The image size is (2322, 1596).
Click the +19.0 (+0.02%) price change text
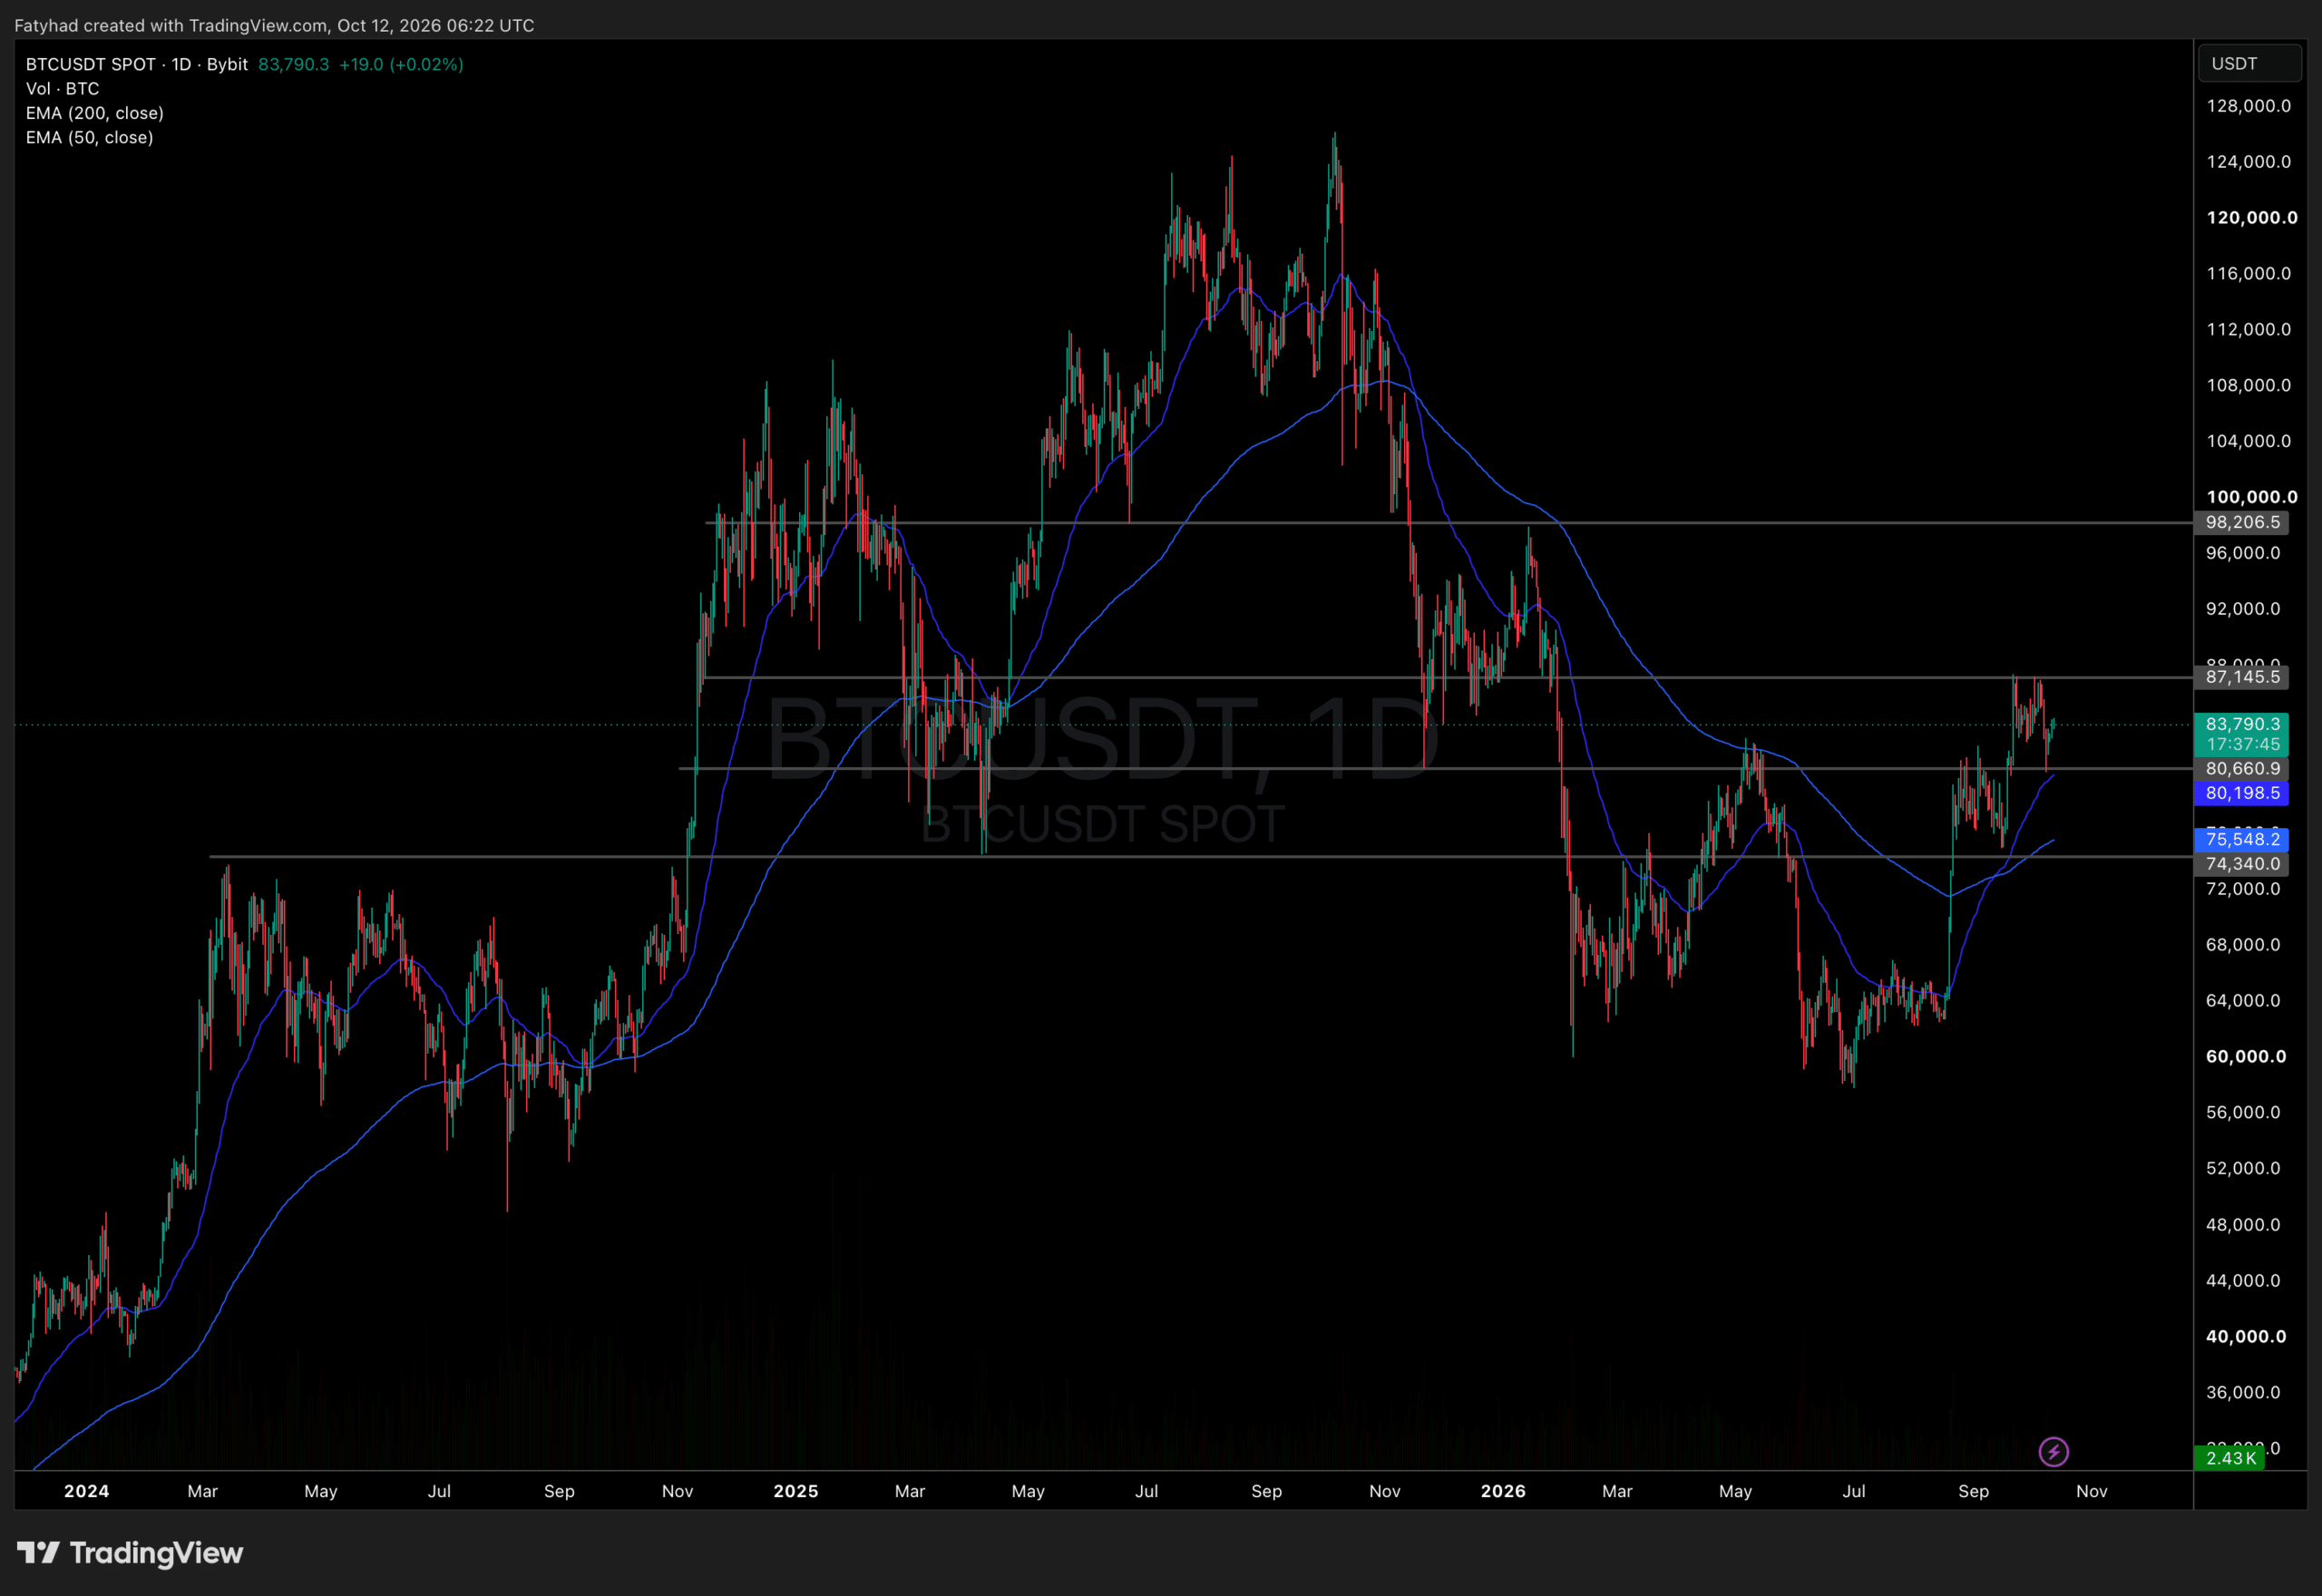point(401,64)
